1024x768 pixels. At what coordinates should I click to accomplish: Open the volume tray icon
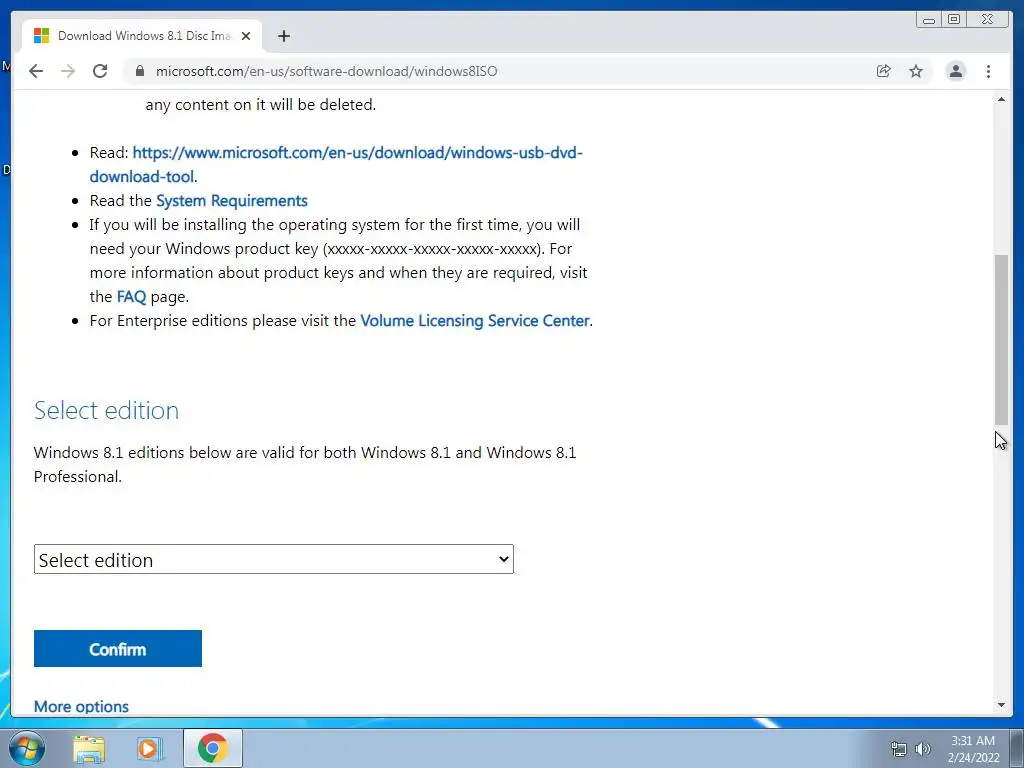[x=922, y=749]
